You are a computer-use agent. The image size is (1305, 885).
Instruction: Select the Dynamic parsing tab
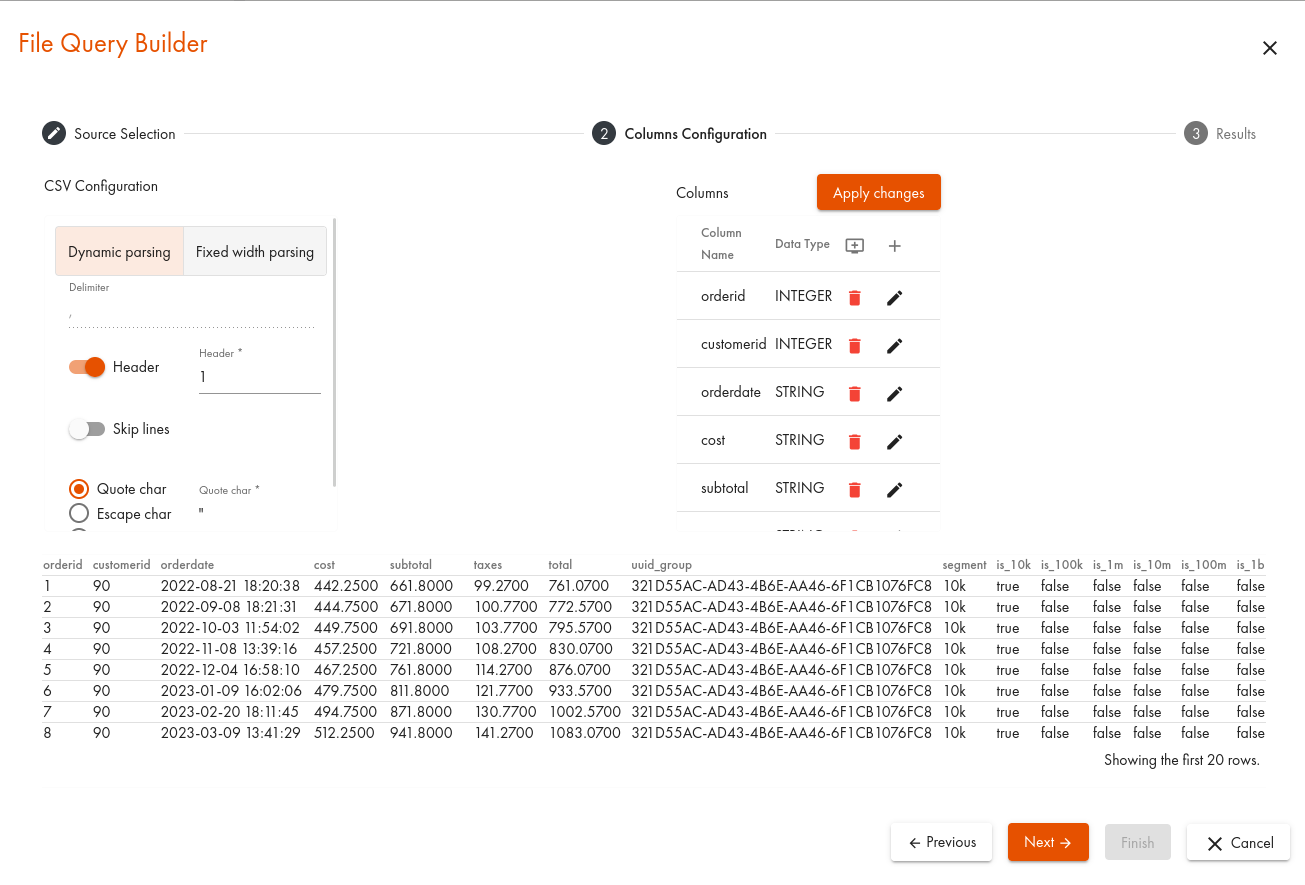(119, 252)
